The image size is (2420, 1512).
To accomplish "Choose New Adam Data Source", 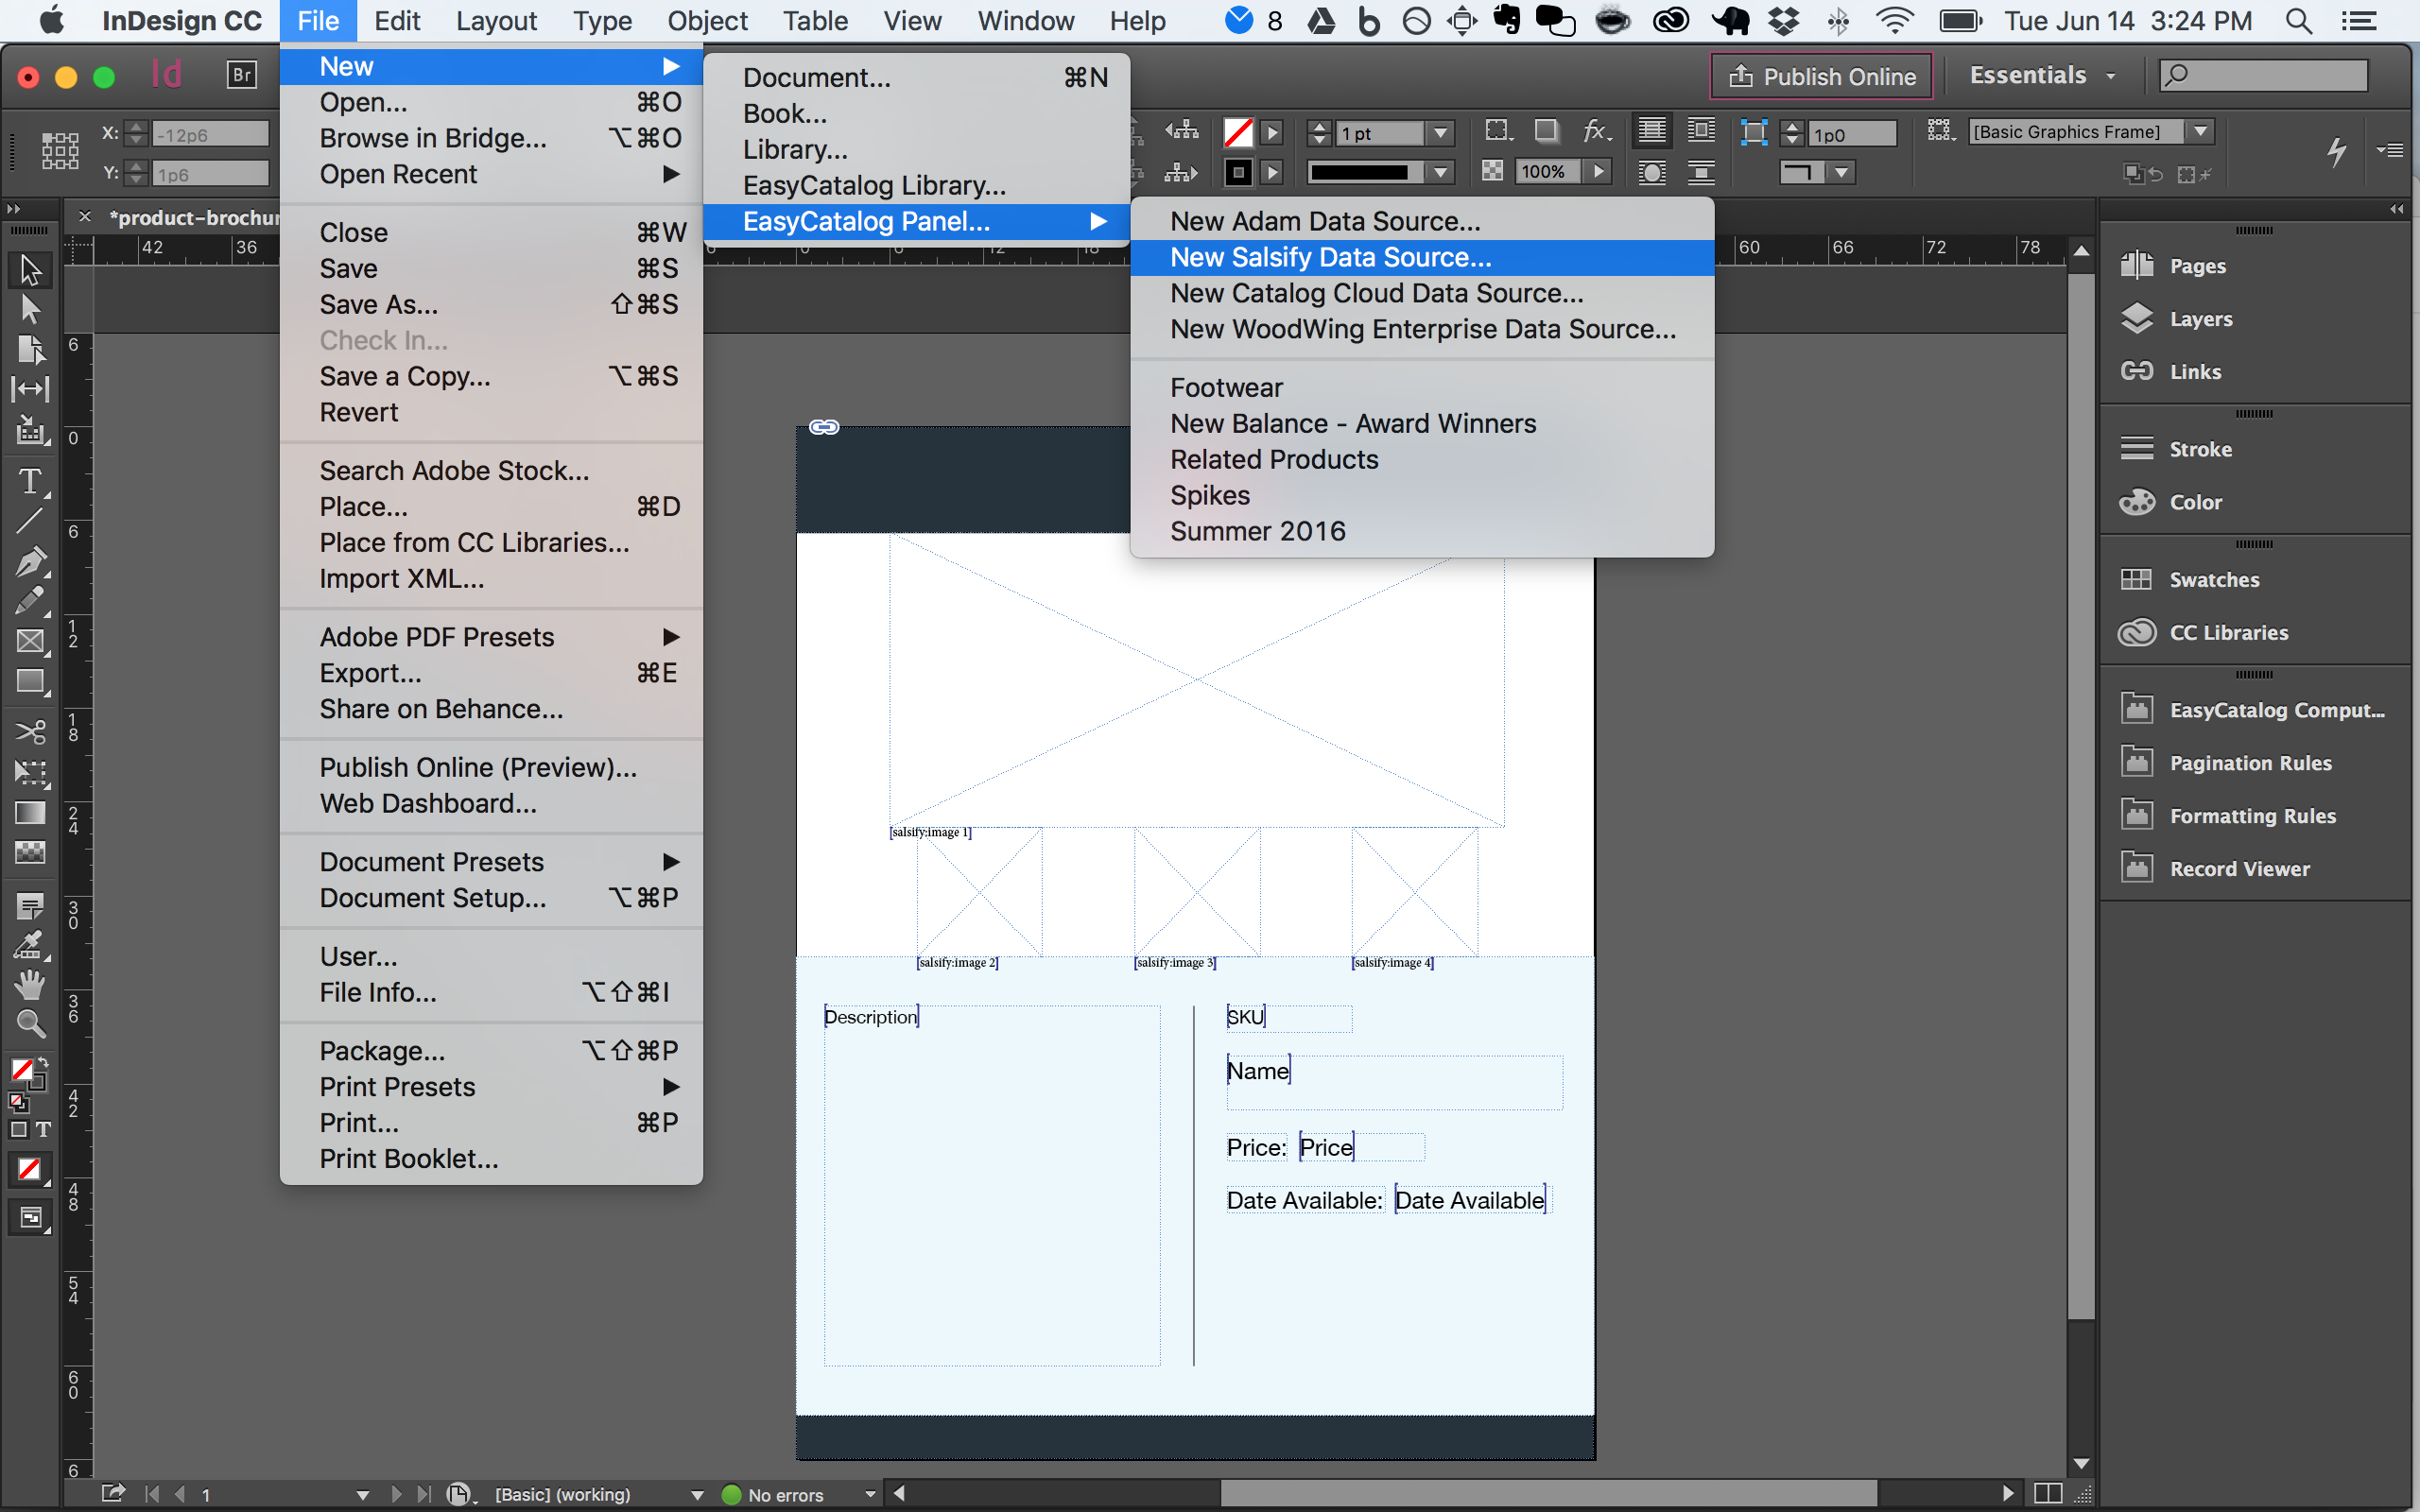I will 1422,222.
